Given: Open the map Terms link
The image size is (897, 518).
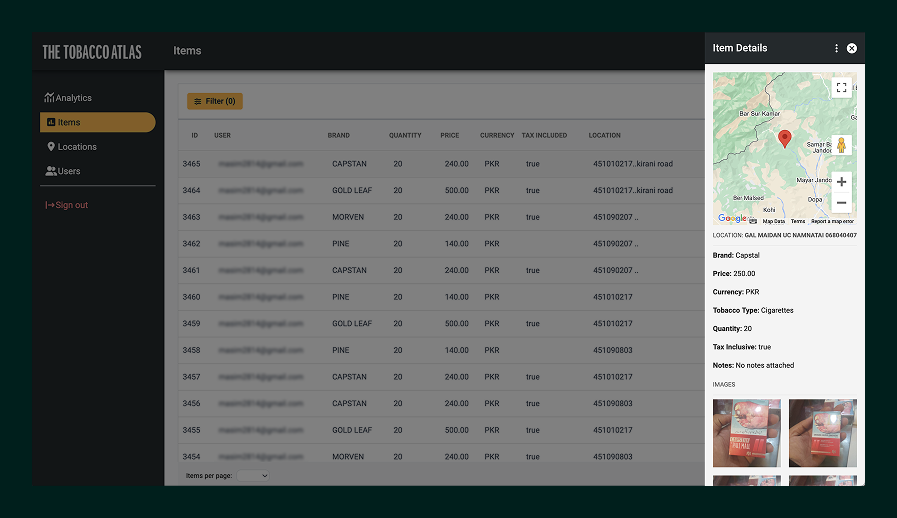Looking at the screenshot, I should point(798,221).
